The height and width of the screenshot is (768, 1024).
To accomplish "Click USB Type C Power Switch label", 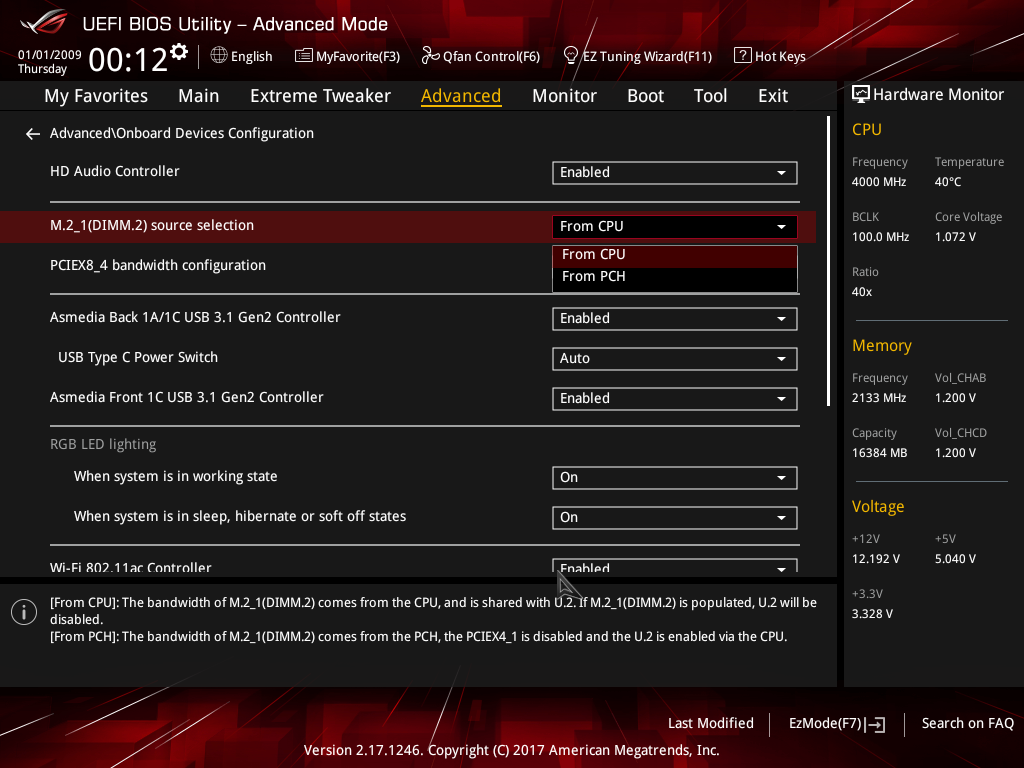I will pyautogui.click(x=138, y=358).
